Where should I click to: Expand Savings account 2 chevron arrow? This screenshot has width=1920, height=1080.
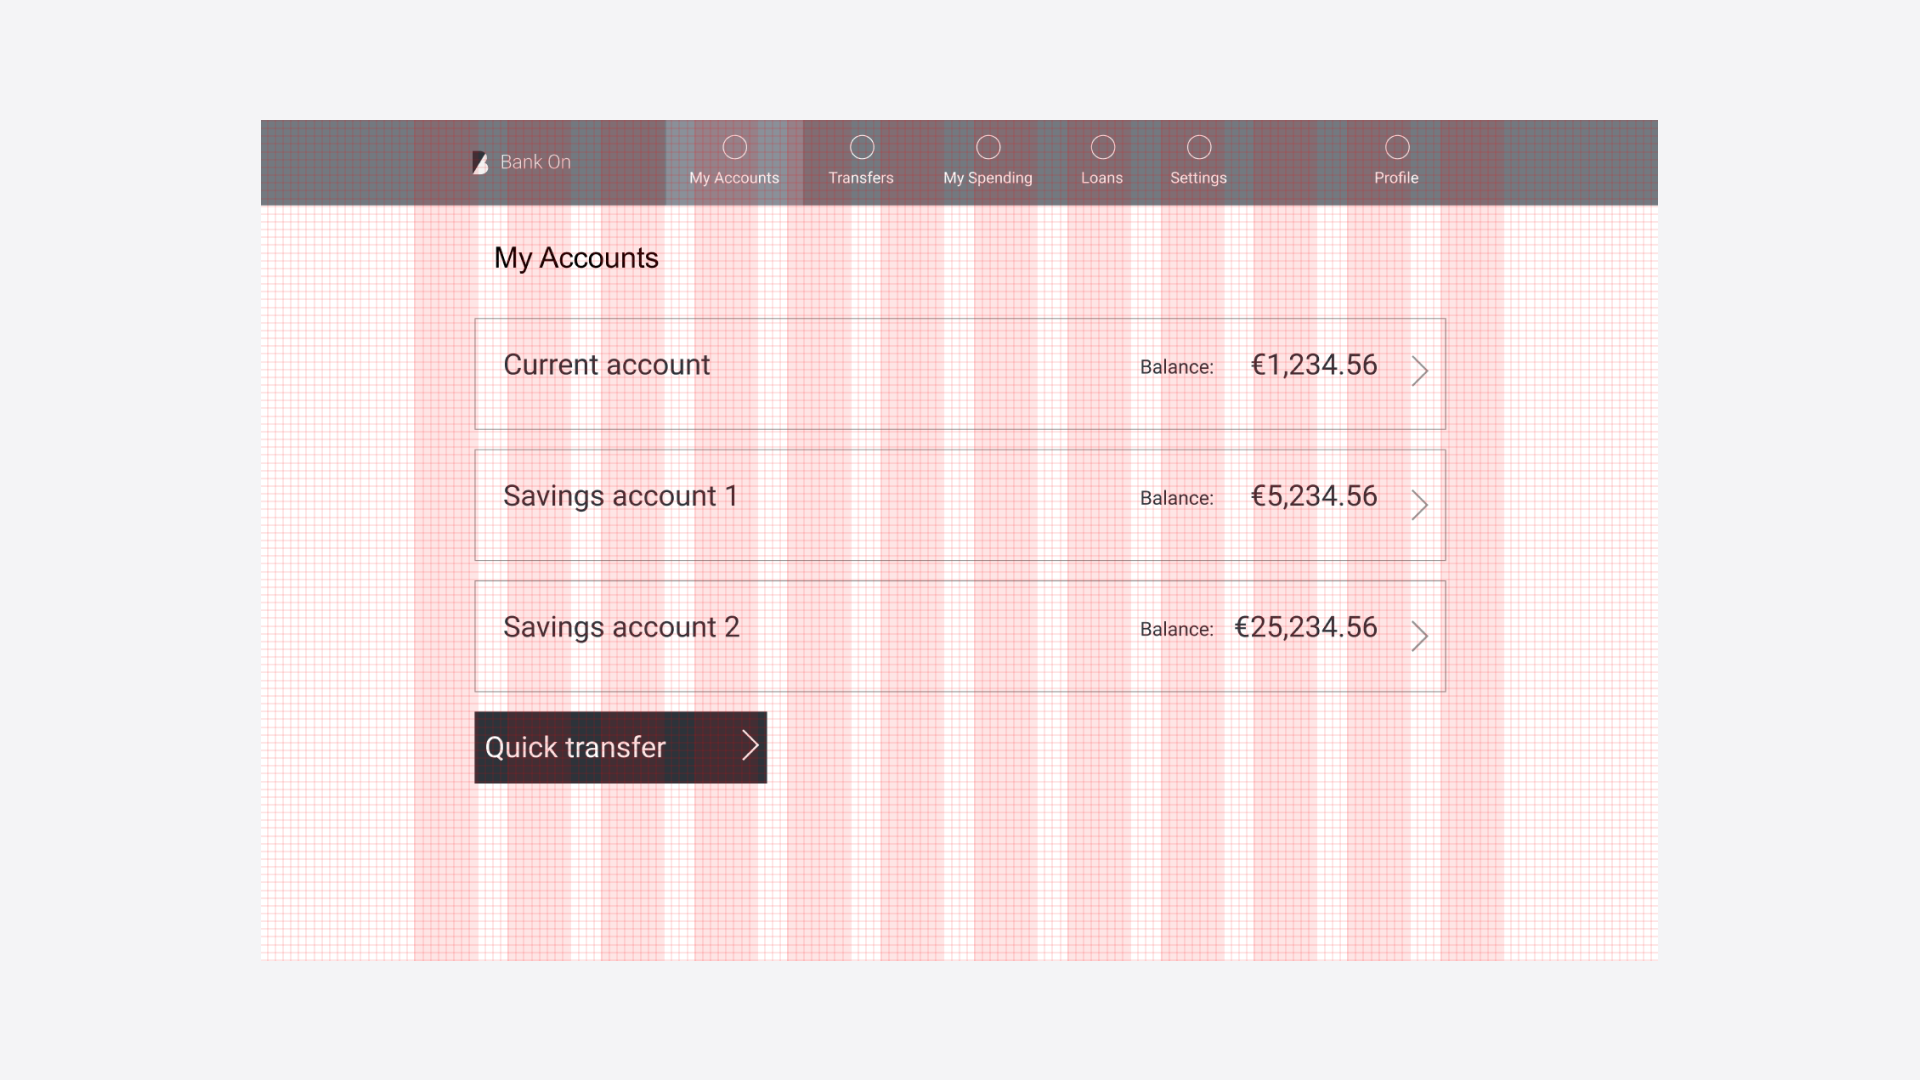point(1419,636)
